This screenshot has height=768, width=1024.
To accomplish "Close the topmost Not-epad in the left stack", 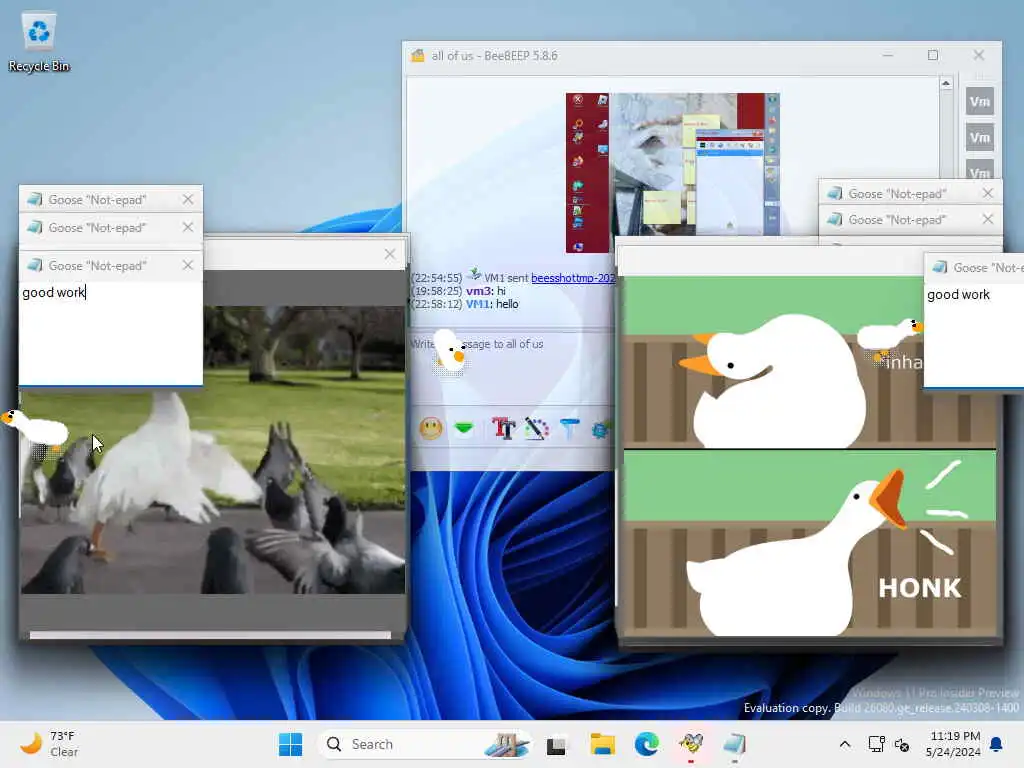I will [x=188, y=199].
